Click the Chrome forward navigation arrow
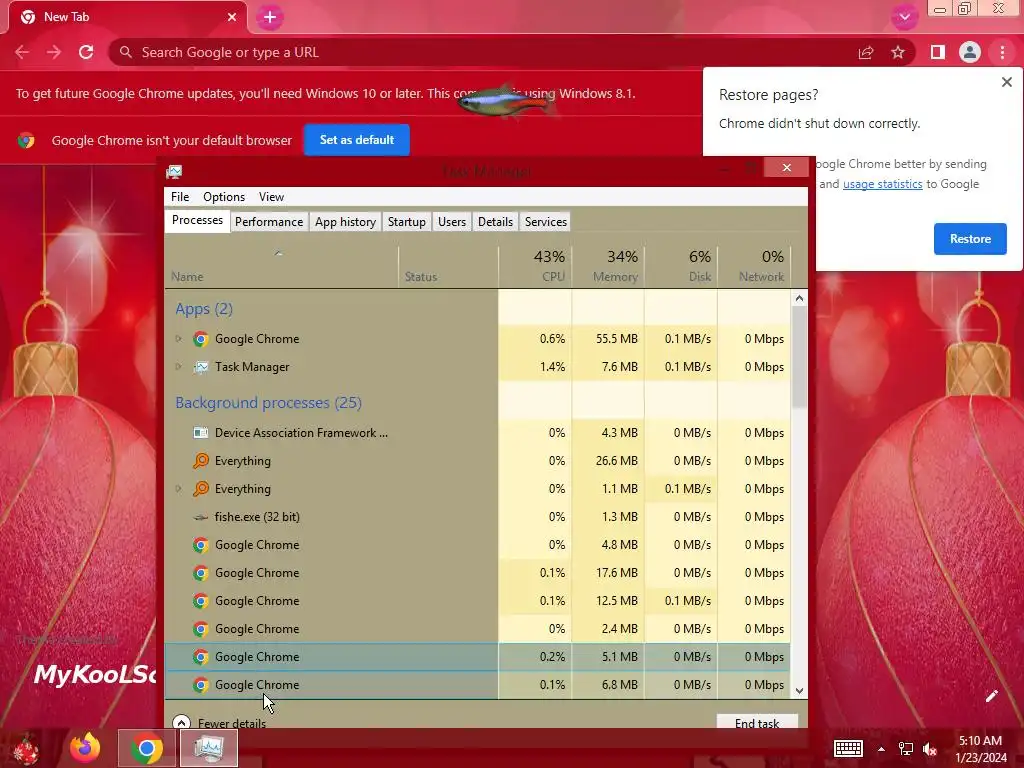Viewport: 1024px width, 768px height. pos(54,52)
